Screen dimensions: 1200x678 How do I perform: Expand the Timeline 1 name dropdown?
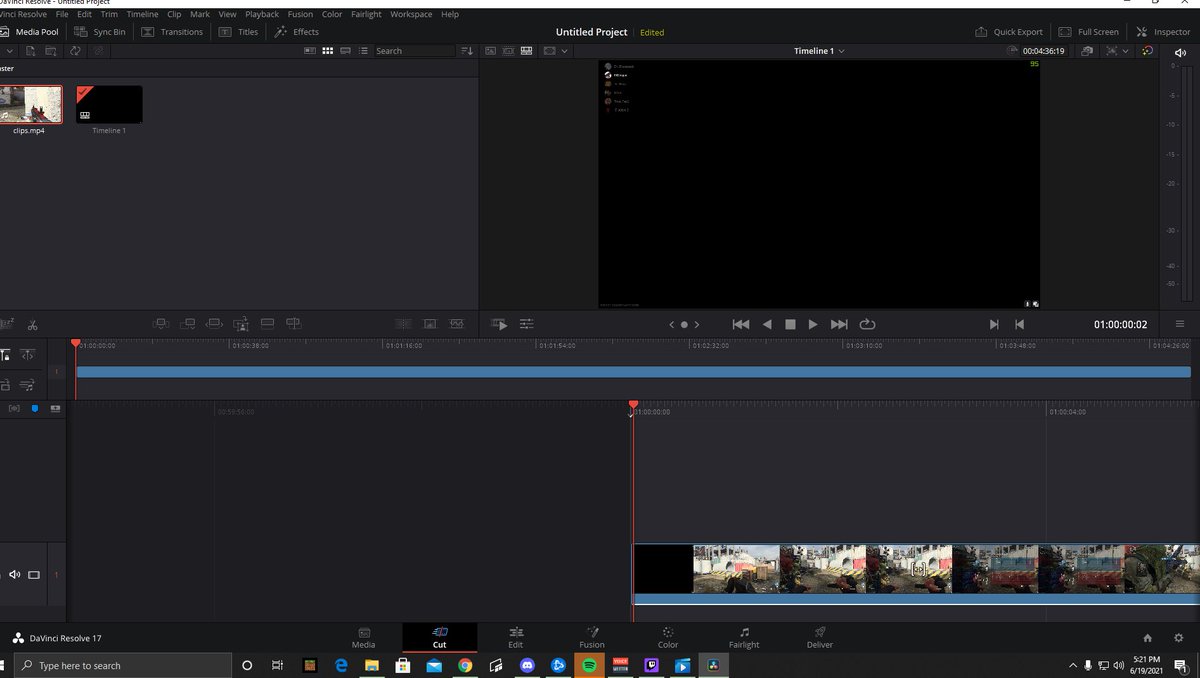842,51
